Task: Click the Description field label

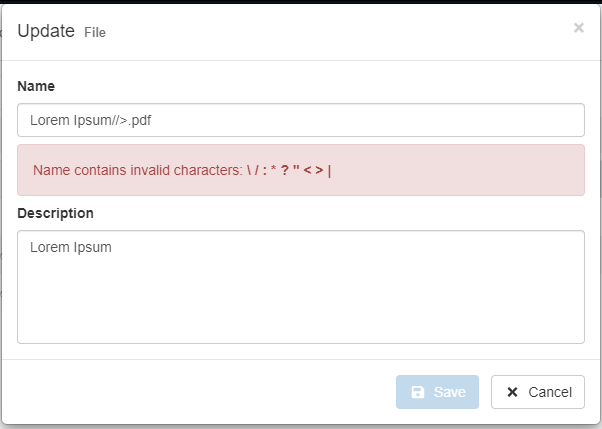Action: point(55,213)
